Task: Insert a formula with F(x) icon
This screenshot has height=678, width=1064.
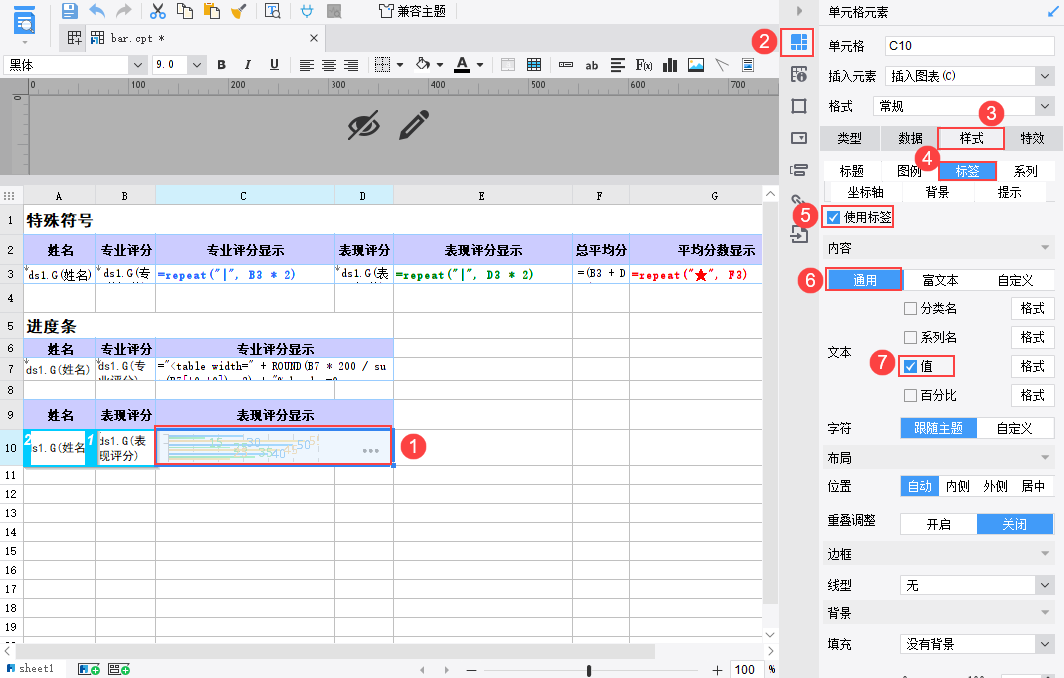Action: pos(644,65)
